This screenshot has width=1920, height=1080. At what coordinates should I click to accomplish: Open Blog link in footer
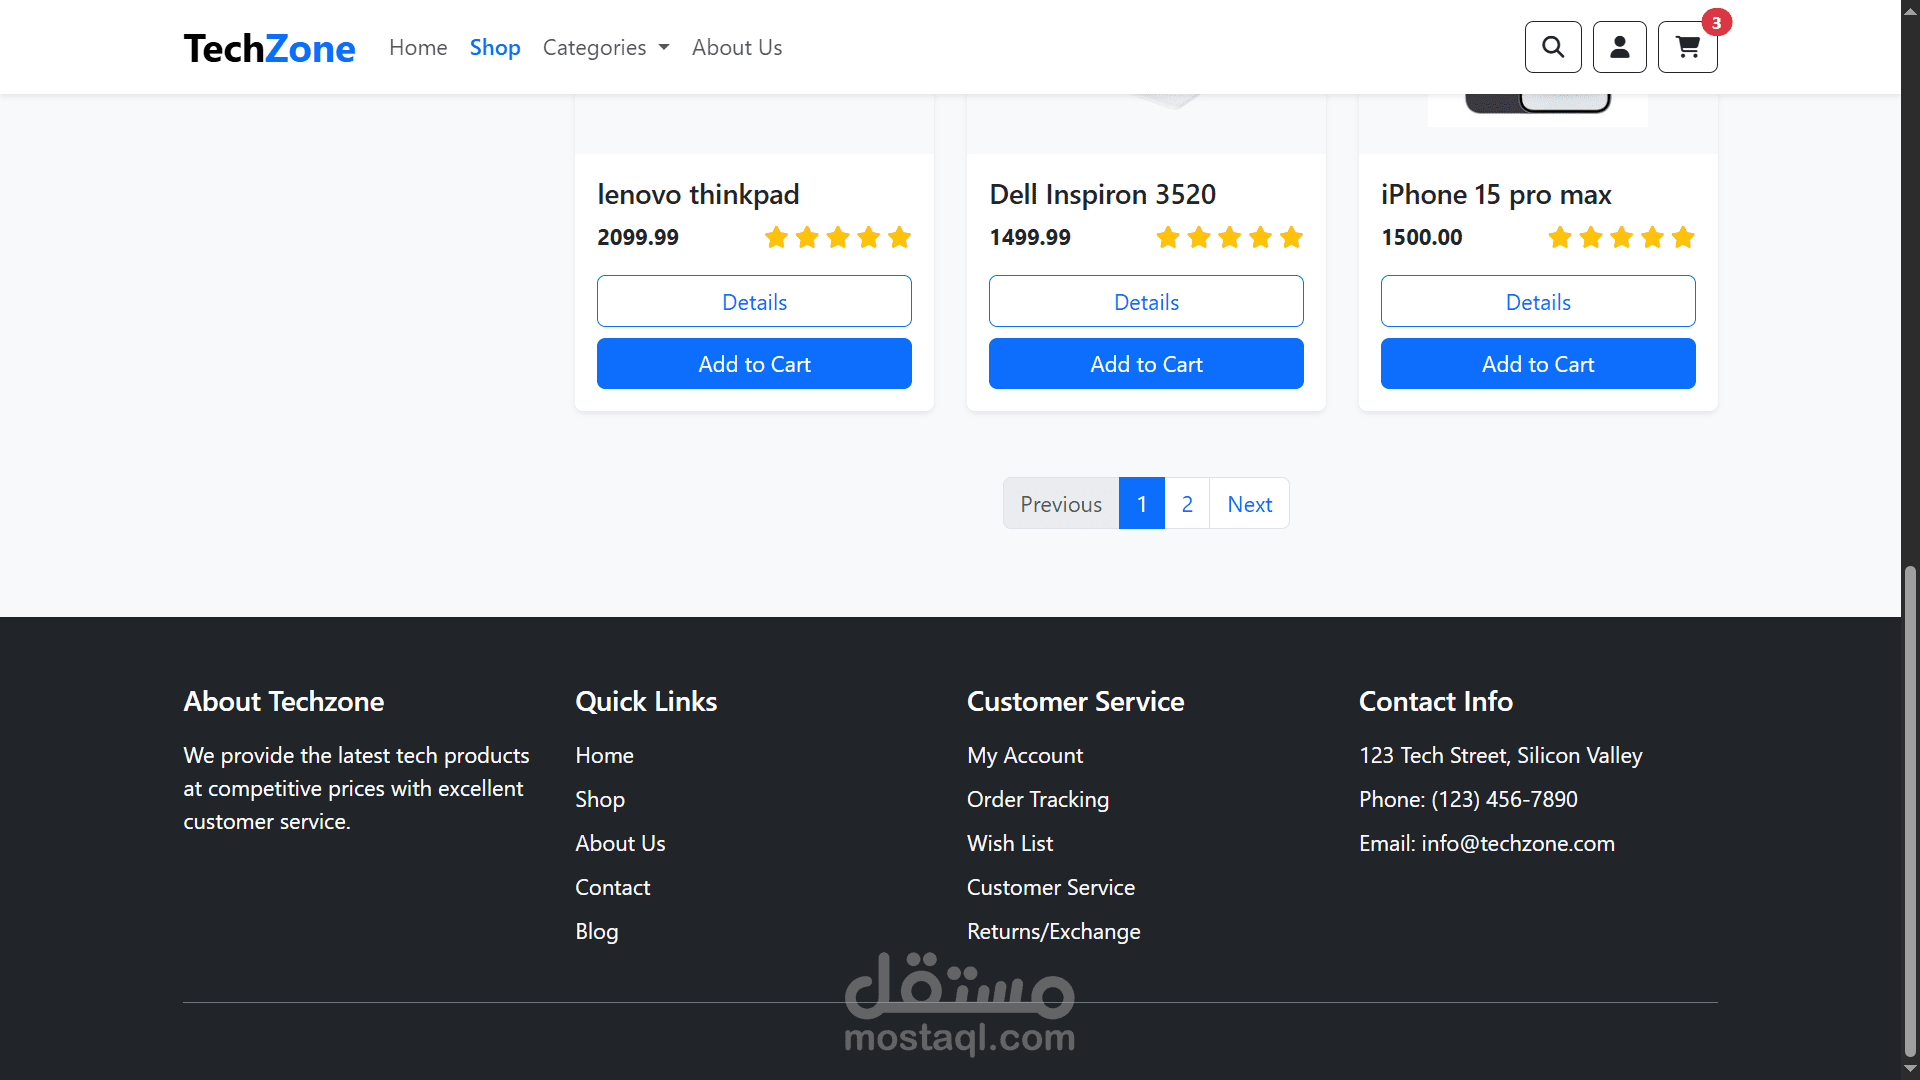tap(596, 931)
